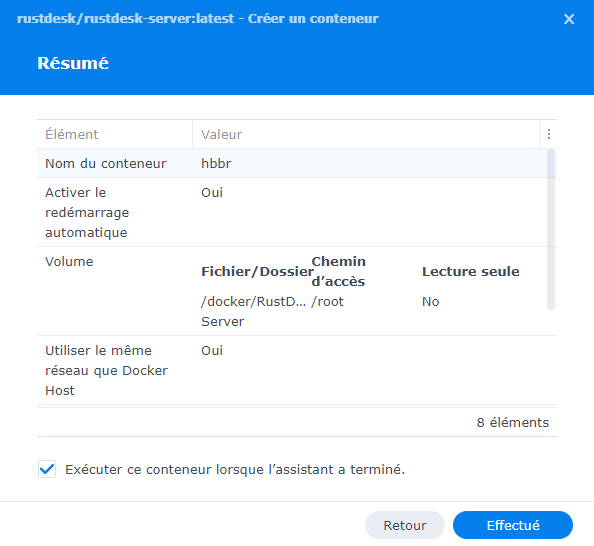Close the container creation dialog
Image resolution: width=594 pixels, height=546 pixels.
tap(569, 19)
